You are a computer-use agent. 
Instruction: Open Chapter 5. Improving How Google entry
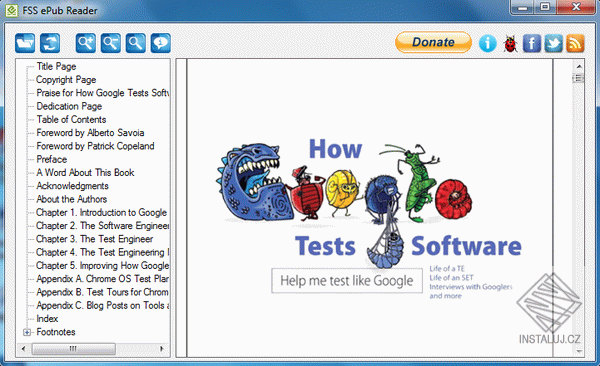click(103, 265)
